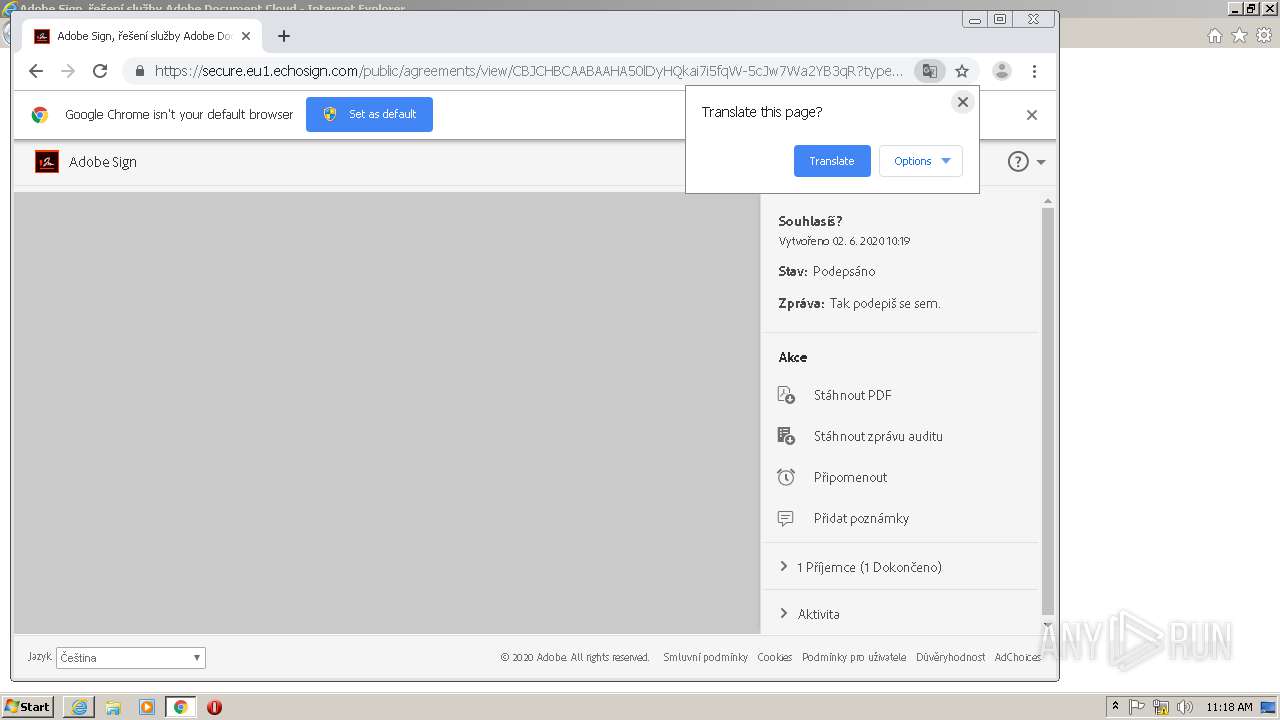Click the Translate button
The width and height of the screenshot is (1280, 720).
[832, 161]
